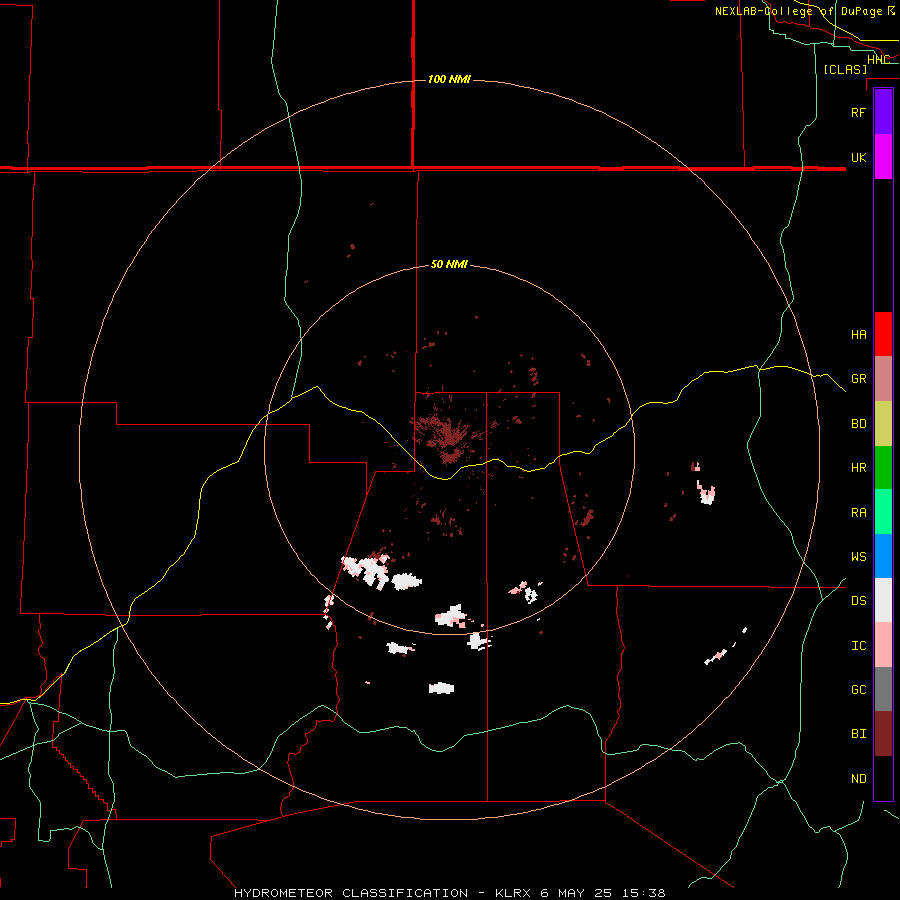Click the ND black legend swatch

[883, 778]
